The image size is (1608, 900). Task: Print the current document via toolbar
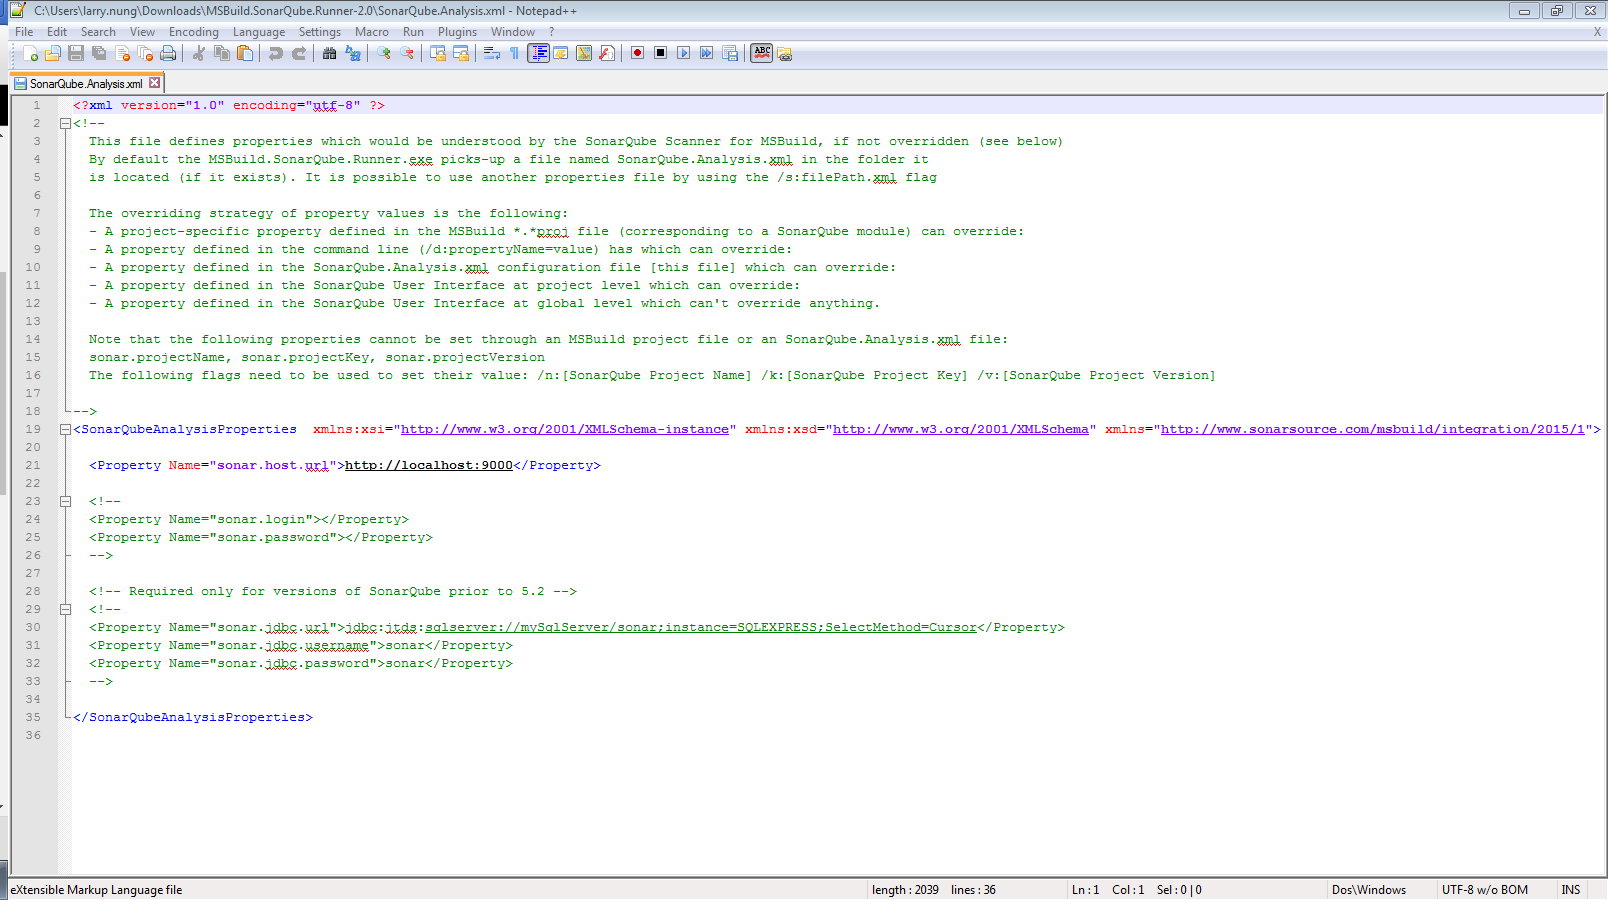[168, 53]
